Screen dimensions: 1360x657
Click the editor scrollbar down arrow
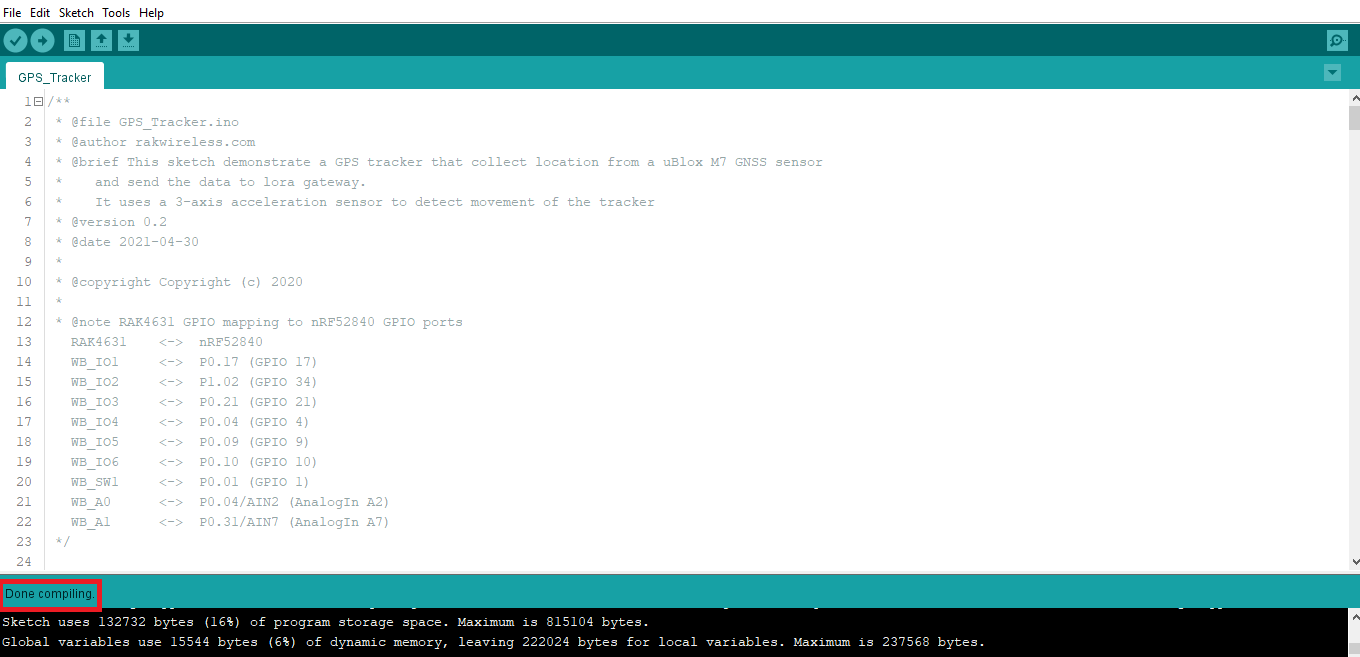pyautogui.click(x=1354, y=563)
